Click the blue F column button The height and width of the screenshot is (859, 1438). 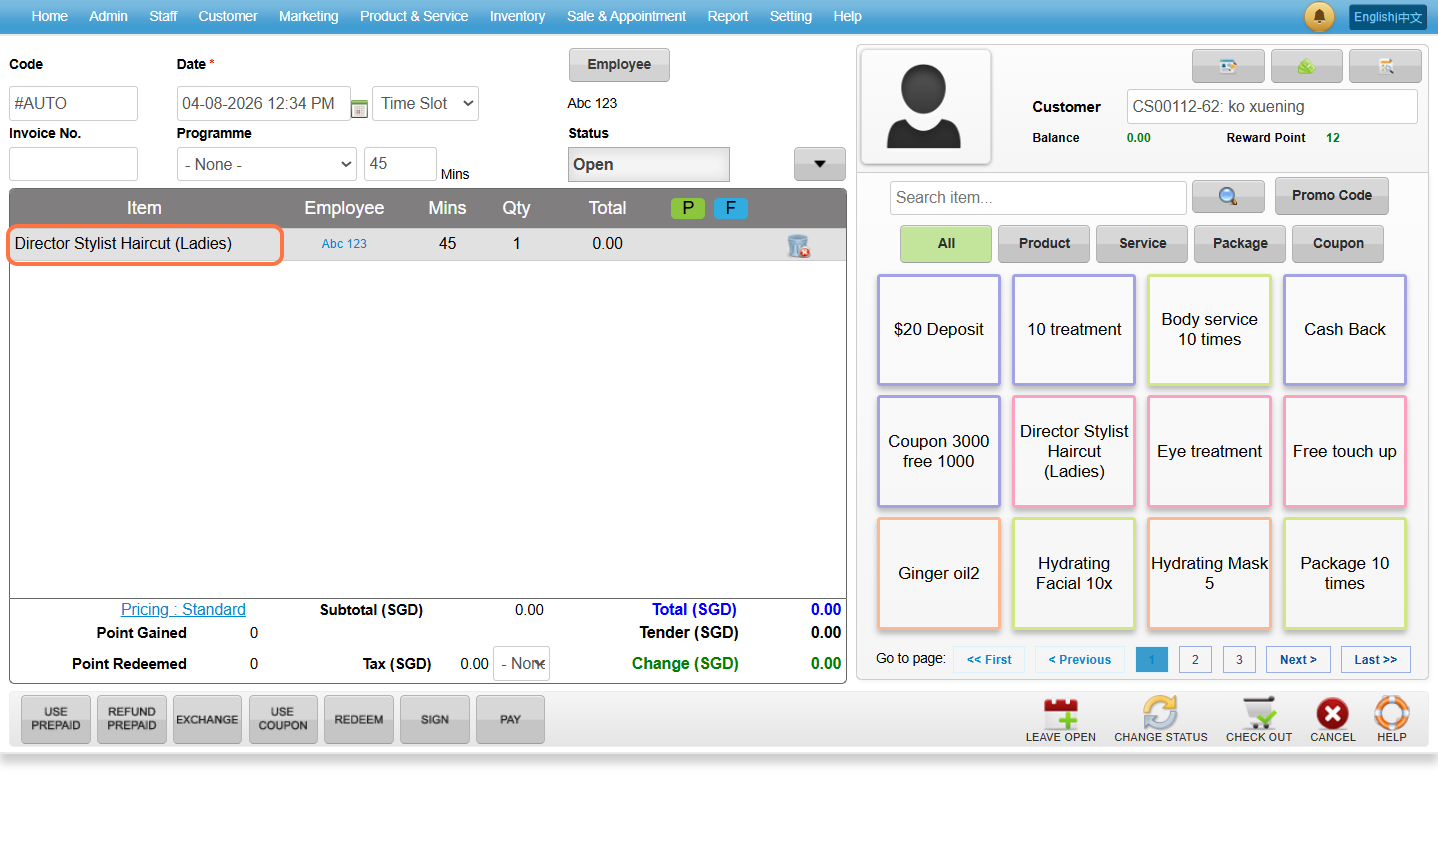[731, 208]
